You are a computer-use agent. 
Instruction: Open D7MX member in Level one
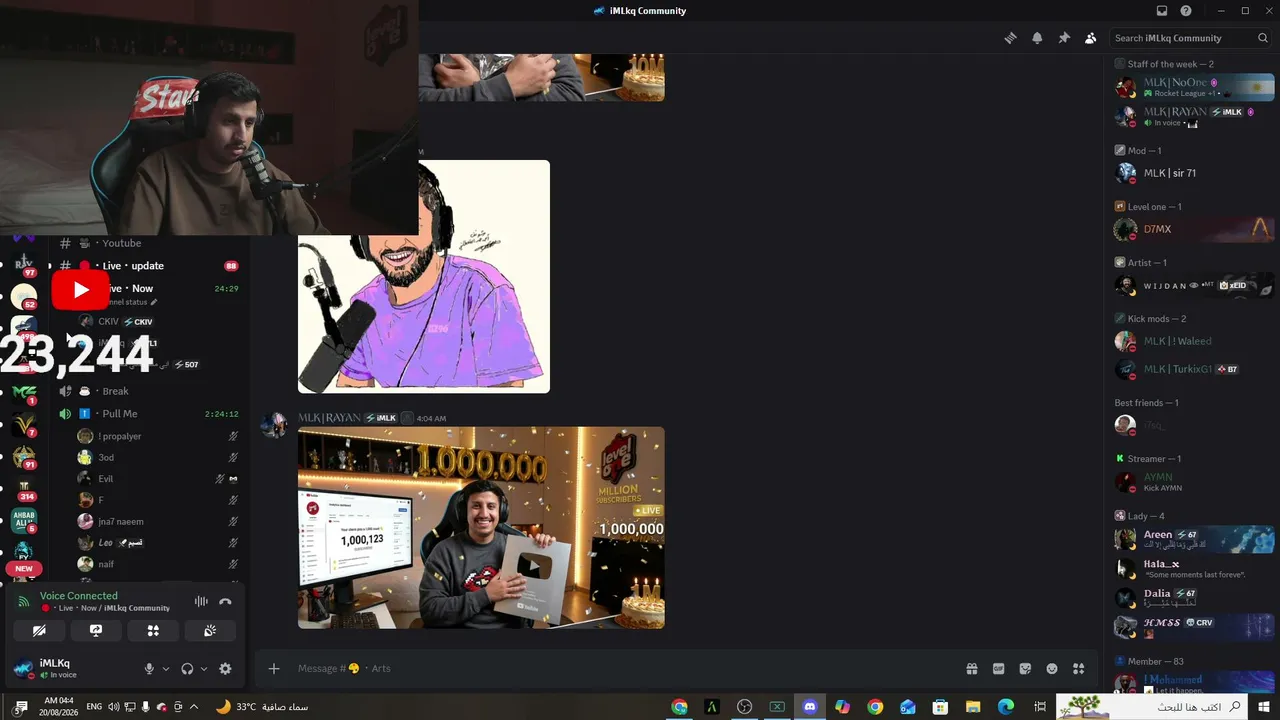click(1194, 229)
